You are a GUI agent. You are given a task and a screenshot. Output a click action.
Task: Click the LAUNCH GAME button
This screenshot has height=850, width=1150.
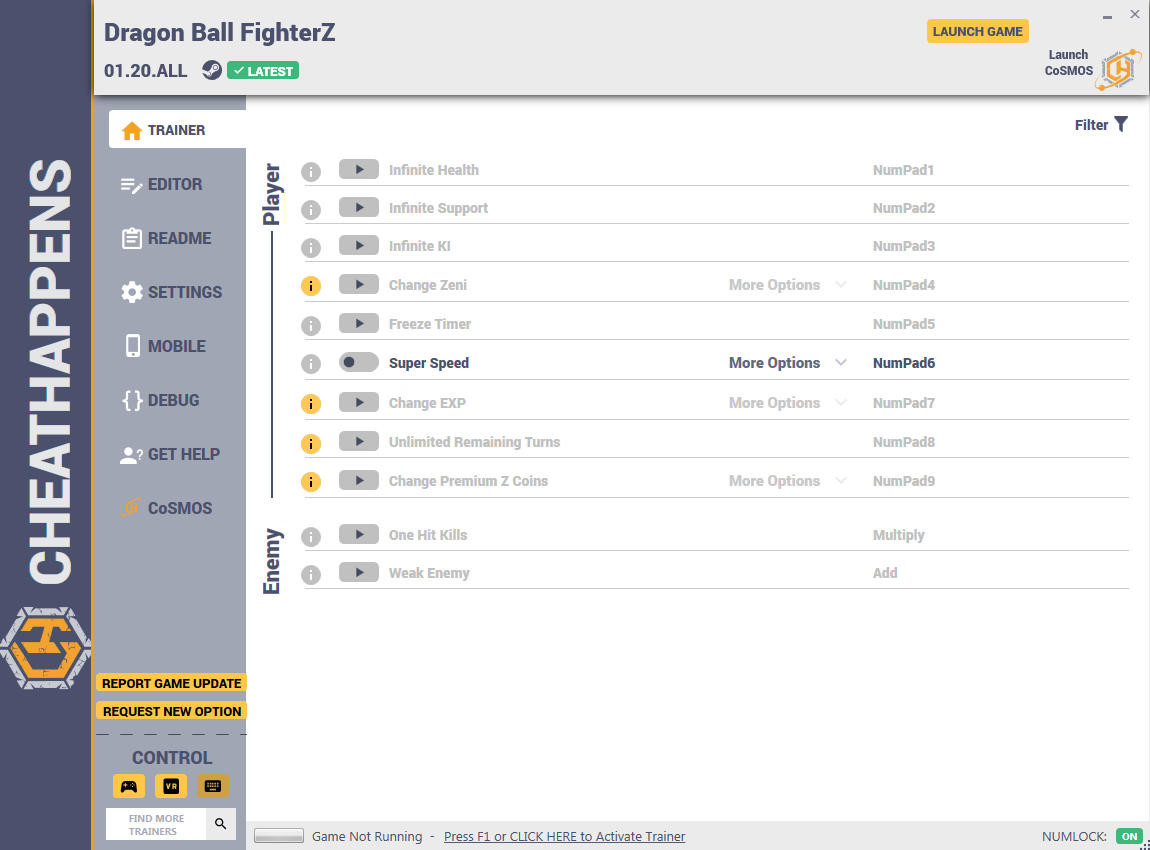pos(978,32)
